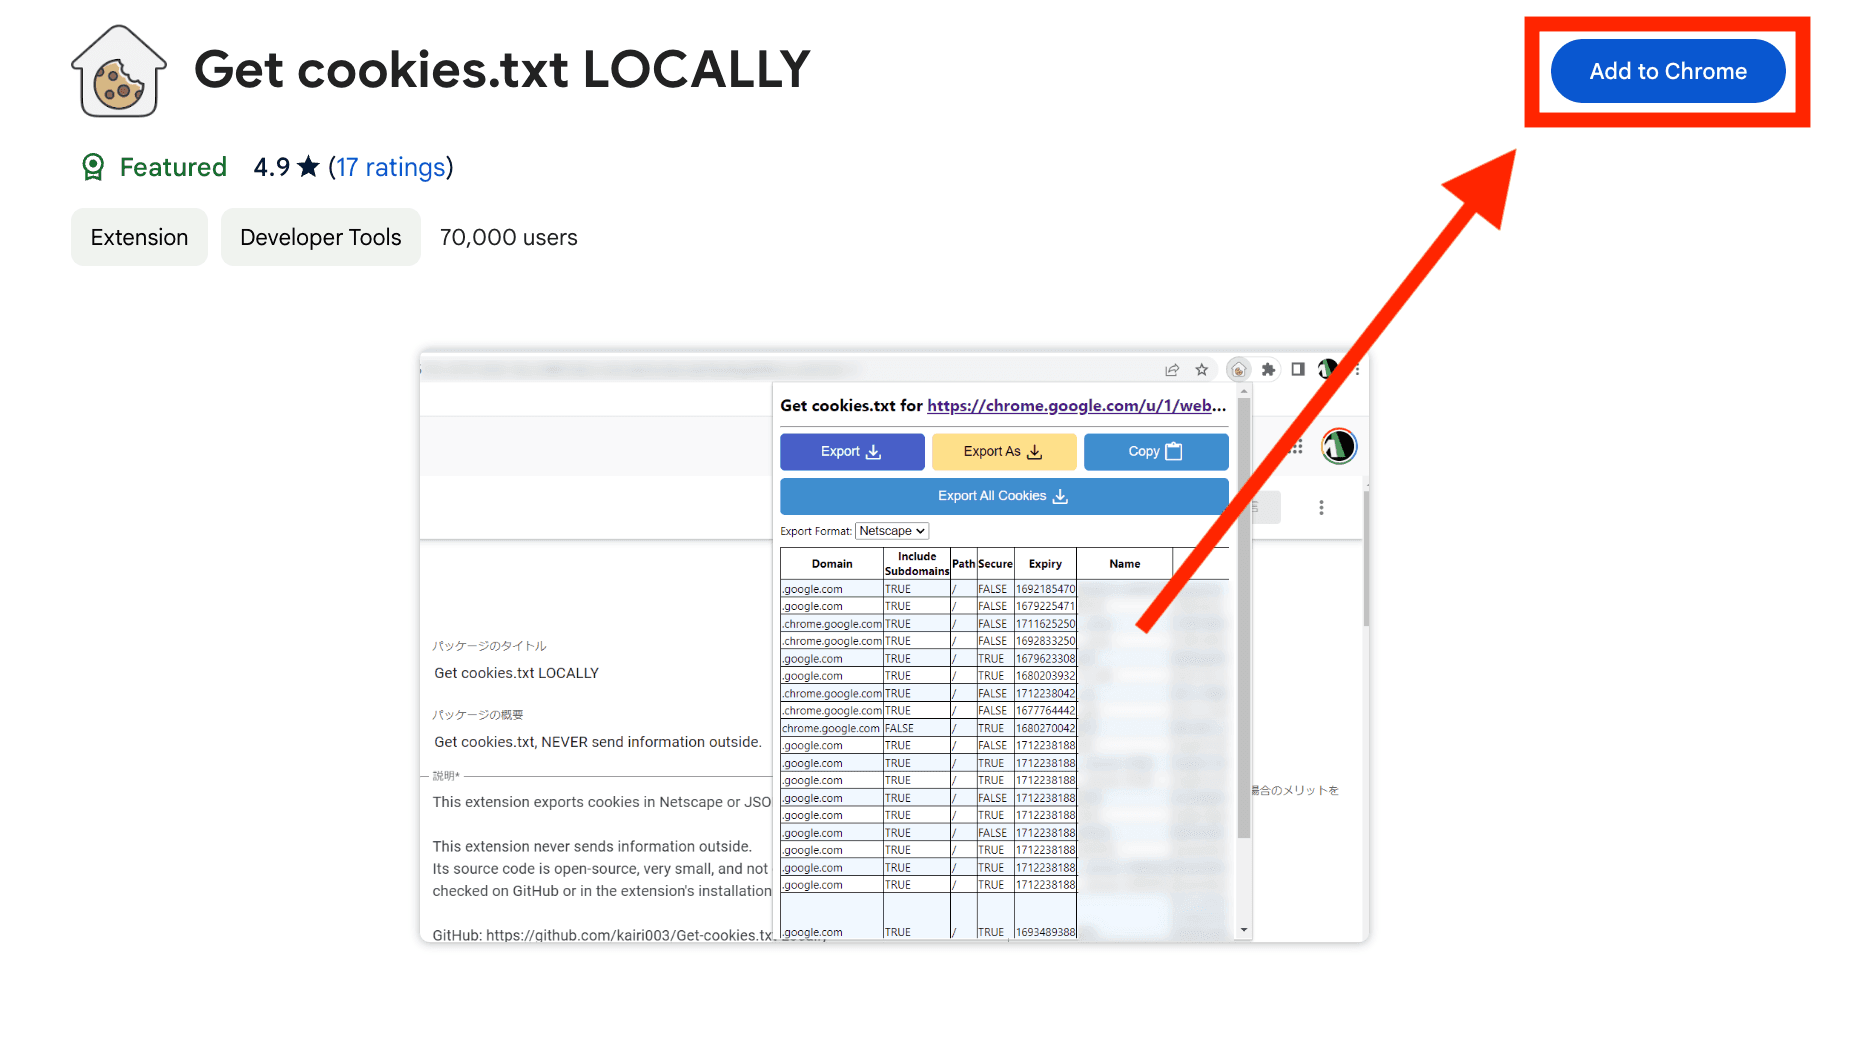Image resolution: width=1866 pixels, height=1044 pixels.
Task: Click the Google account avatar below the toolbar
Action: [x=1339, y=447]
